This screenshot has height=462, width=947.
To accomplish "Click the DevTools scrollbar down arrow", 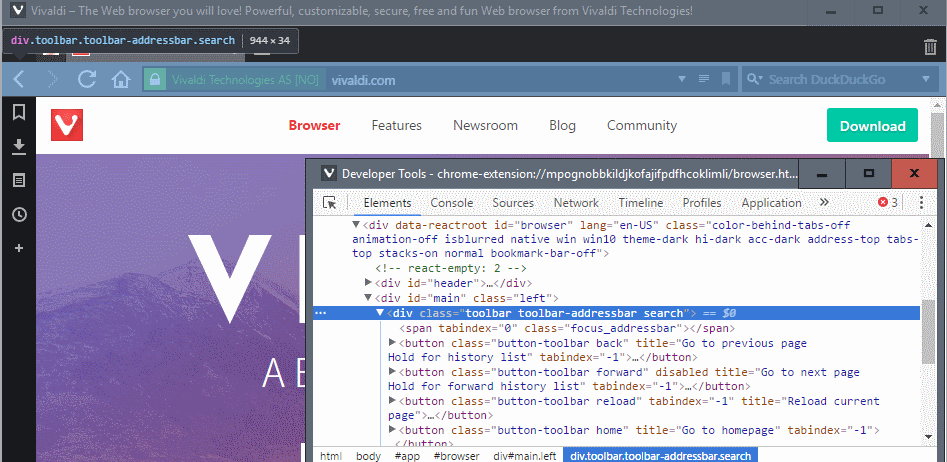I will tap(929, 436).
